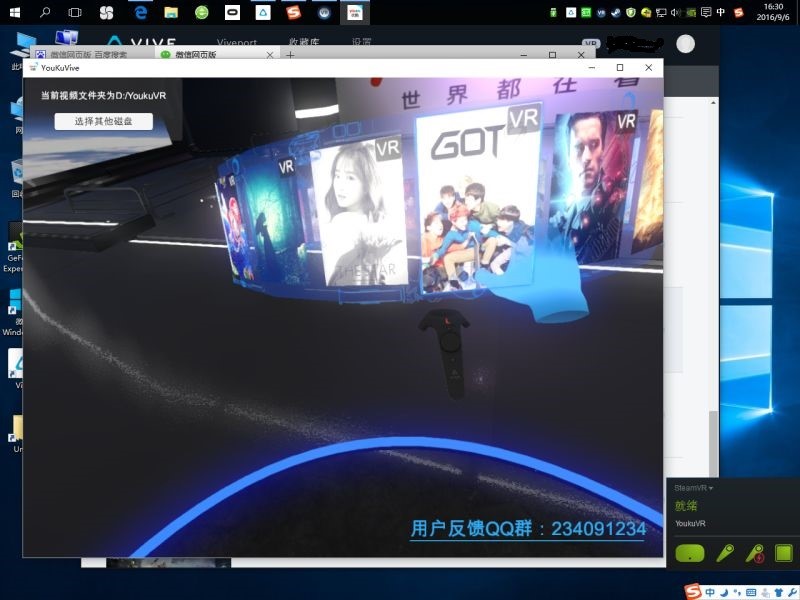The height and width of the screenshot is (600, 800).
Task: Toggle Chinese/English mode on the Sogou bar
Action: pyautogui.click(x=710, y=591)
